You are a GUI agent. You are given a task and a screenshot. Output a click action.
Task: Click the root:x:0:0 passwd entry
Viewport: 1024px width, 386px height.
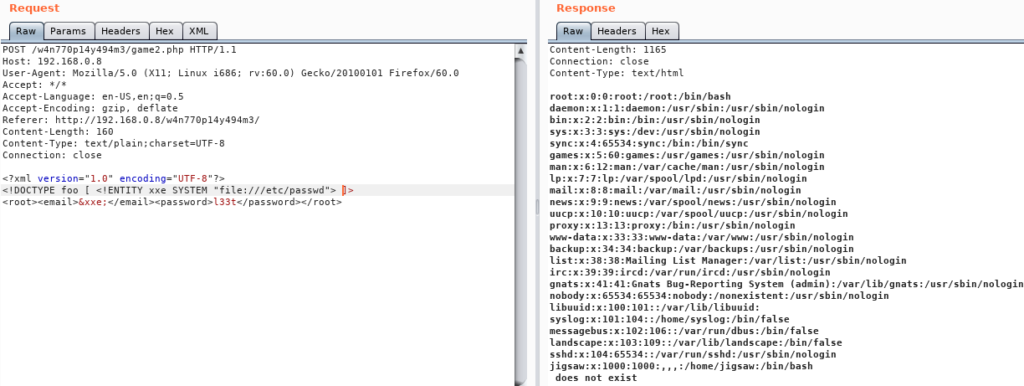[x=640, y=97]
